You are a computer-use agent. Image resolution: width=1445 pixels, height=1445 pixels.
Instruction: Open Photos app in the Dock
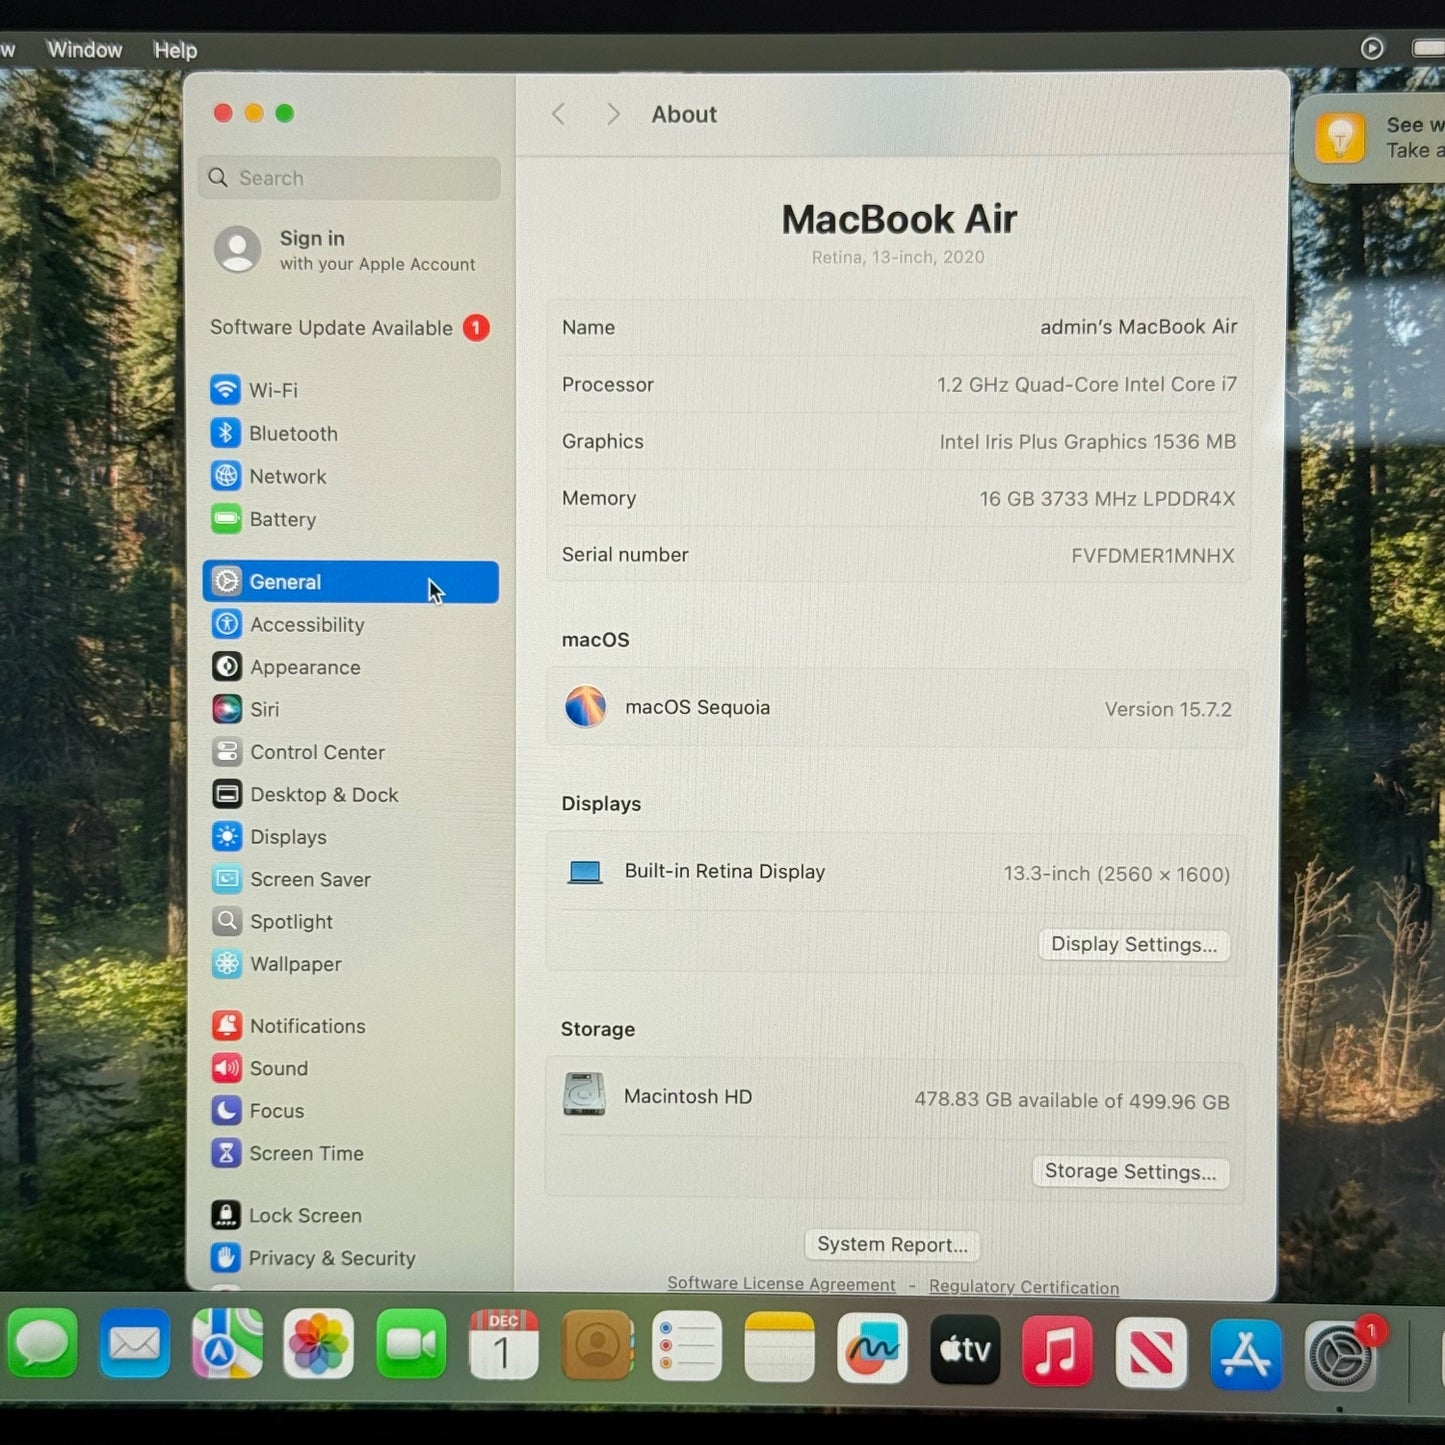click(318, 1345)
